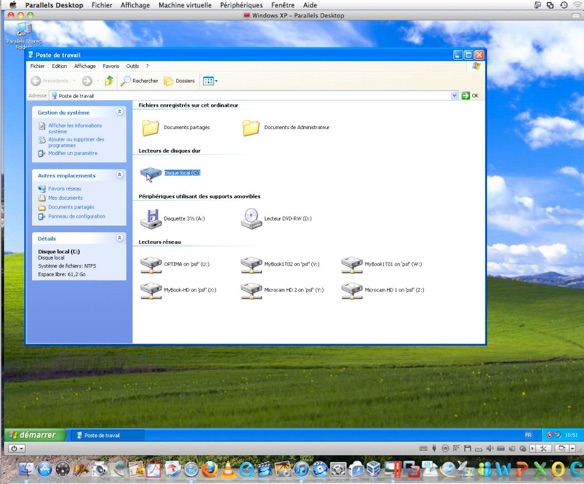Open the ? help menu
584x484 pixels.
147,66
